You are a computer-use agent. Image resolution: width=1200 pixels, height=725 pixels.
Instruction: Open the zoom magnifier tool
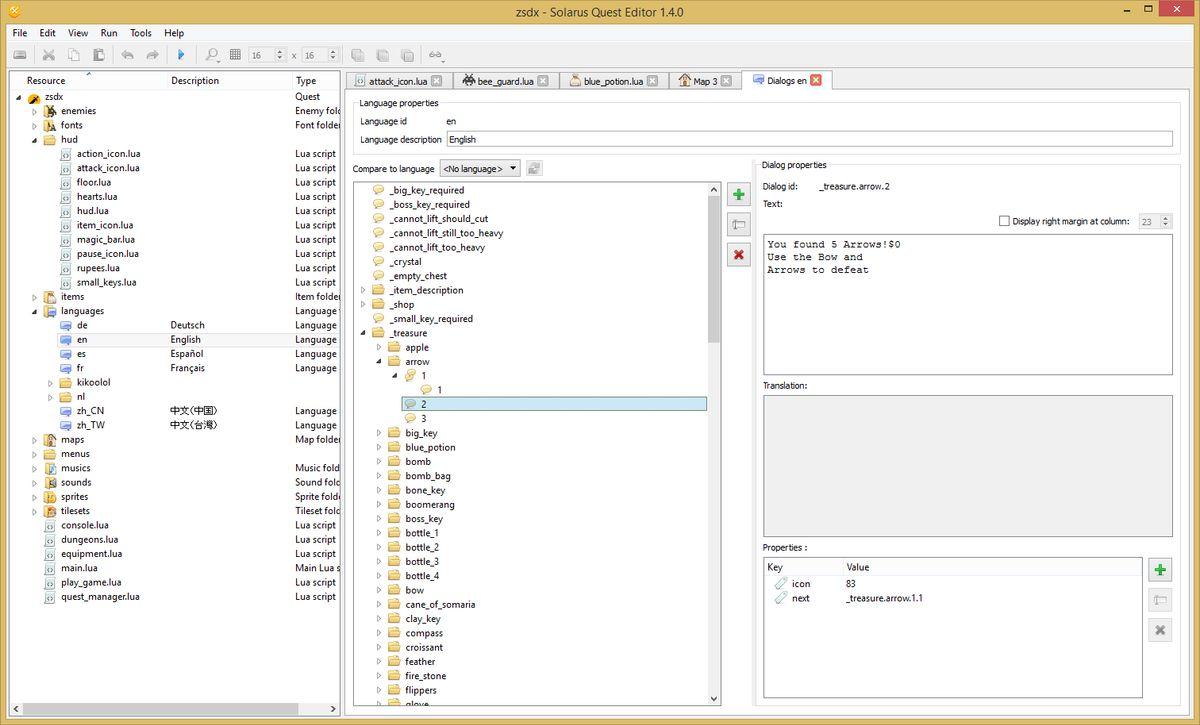(210, 55)
